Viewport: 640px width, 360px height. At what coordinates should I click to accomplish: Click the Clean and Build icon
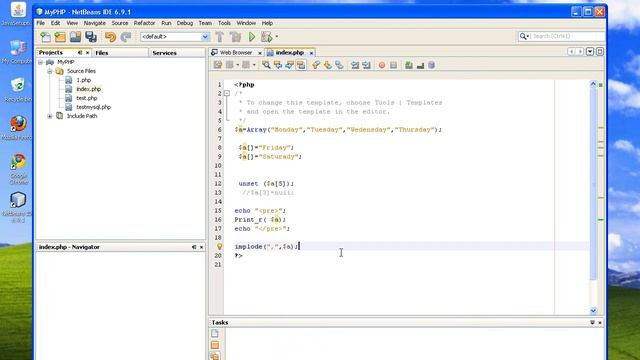click(x=235, y=37)
